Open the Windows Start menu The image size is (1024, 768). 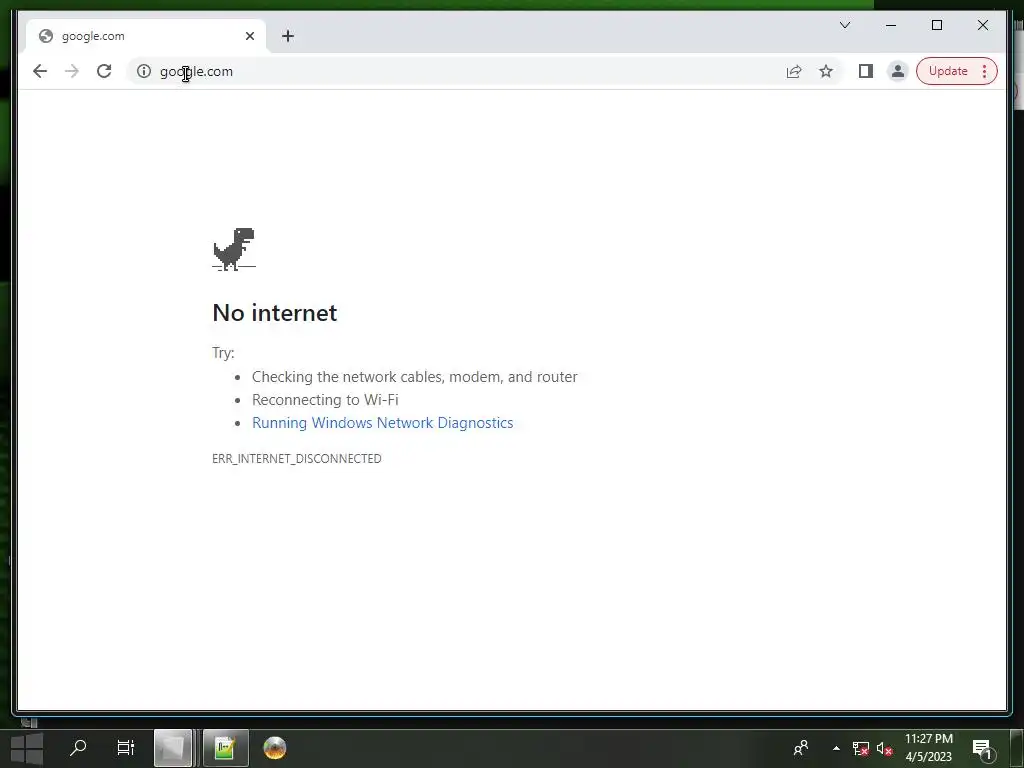[27, 748]
